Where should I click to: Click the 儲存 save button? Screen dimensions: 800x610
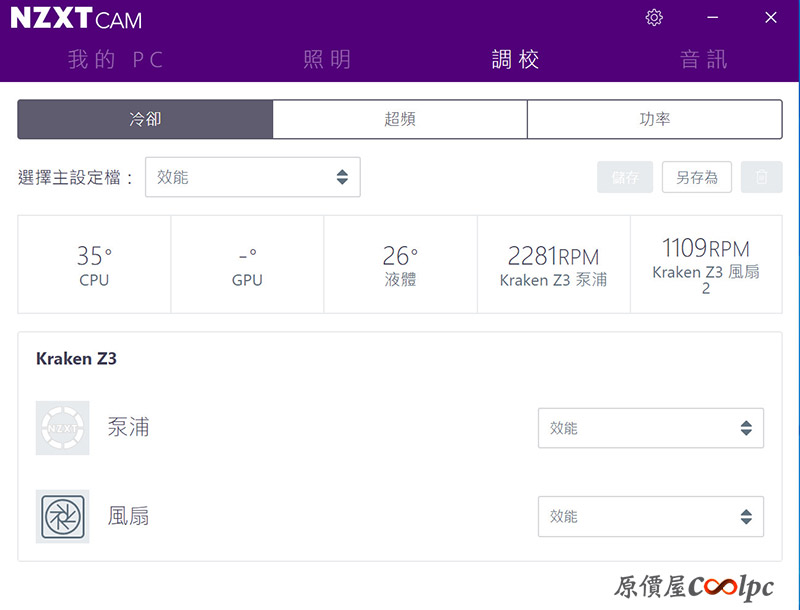[625, 177]
